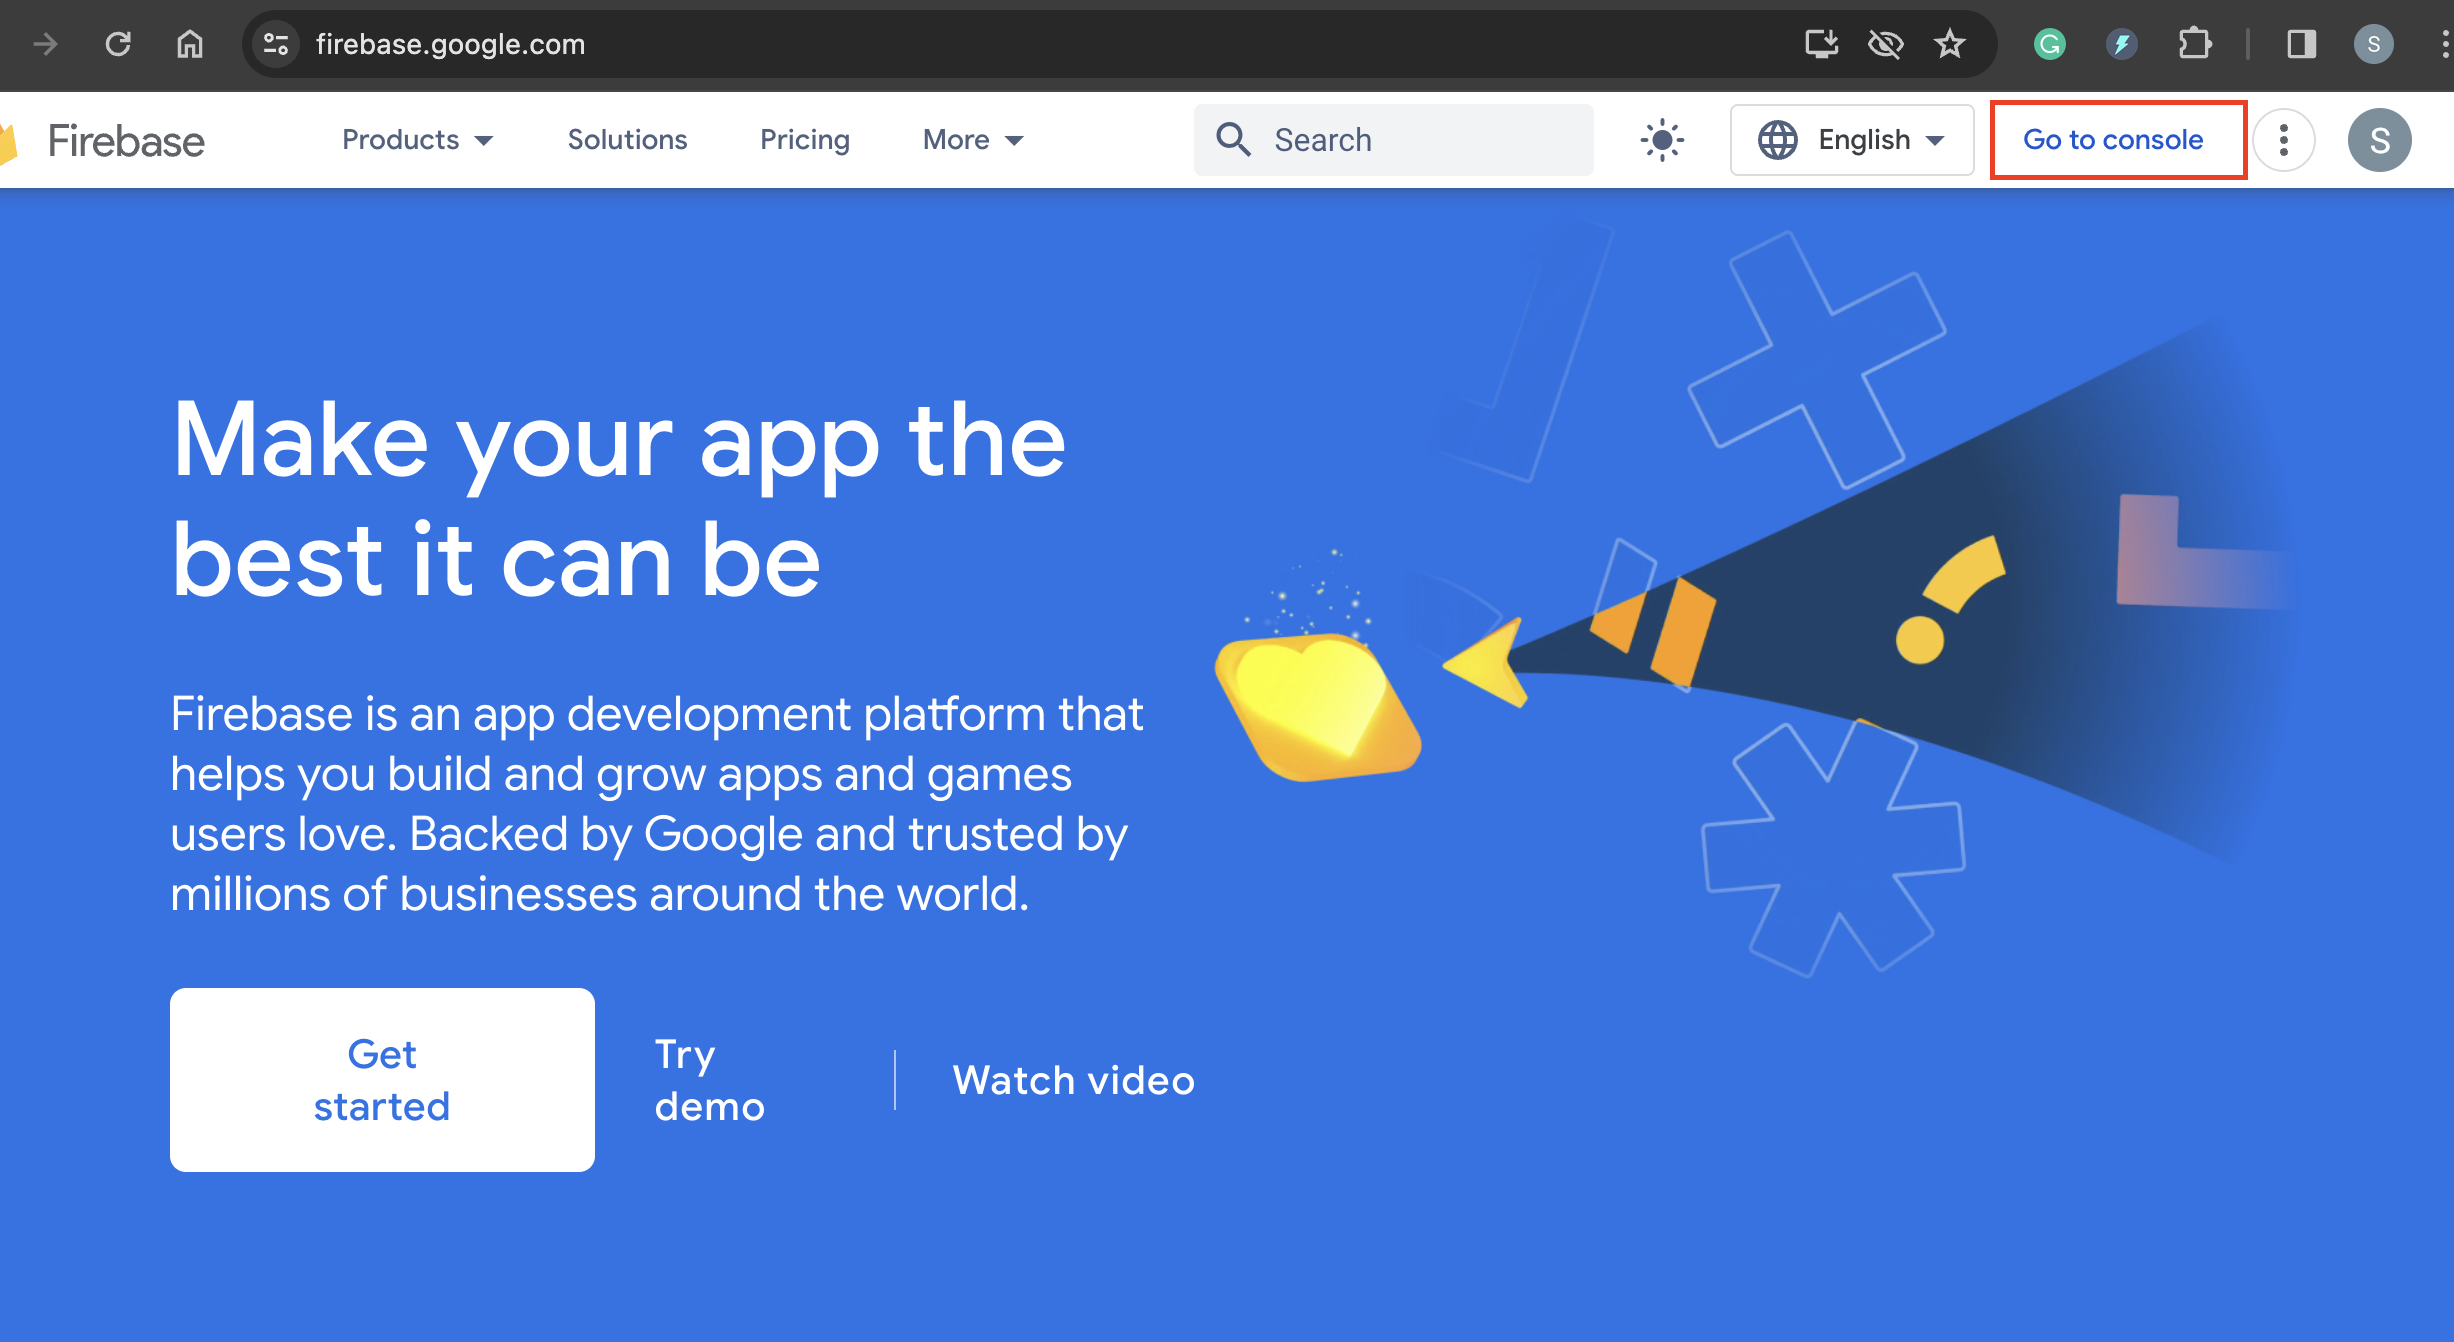Screen dimensions: 2454x1342
Task: Open the Firebase account avatar S
Action: [2379, 140]
